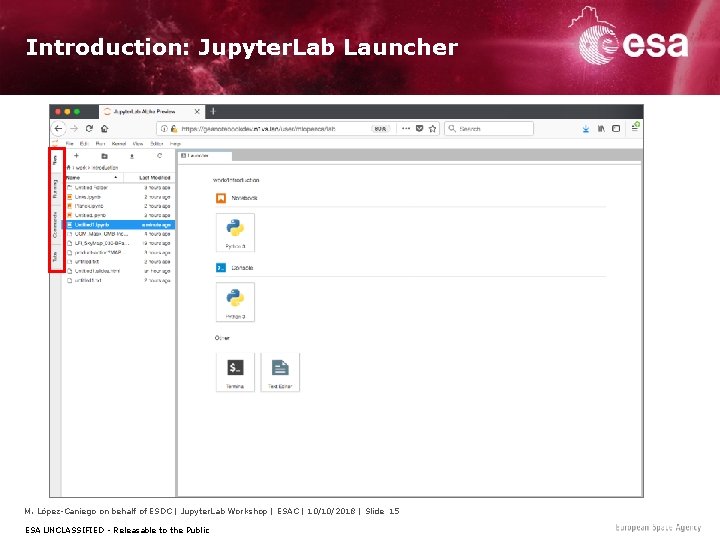The image size is (720, 540).
Task: Switch to the Files sidebar tab
Action: [x=55, y=160]
